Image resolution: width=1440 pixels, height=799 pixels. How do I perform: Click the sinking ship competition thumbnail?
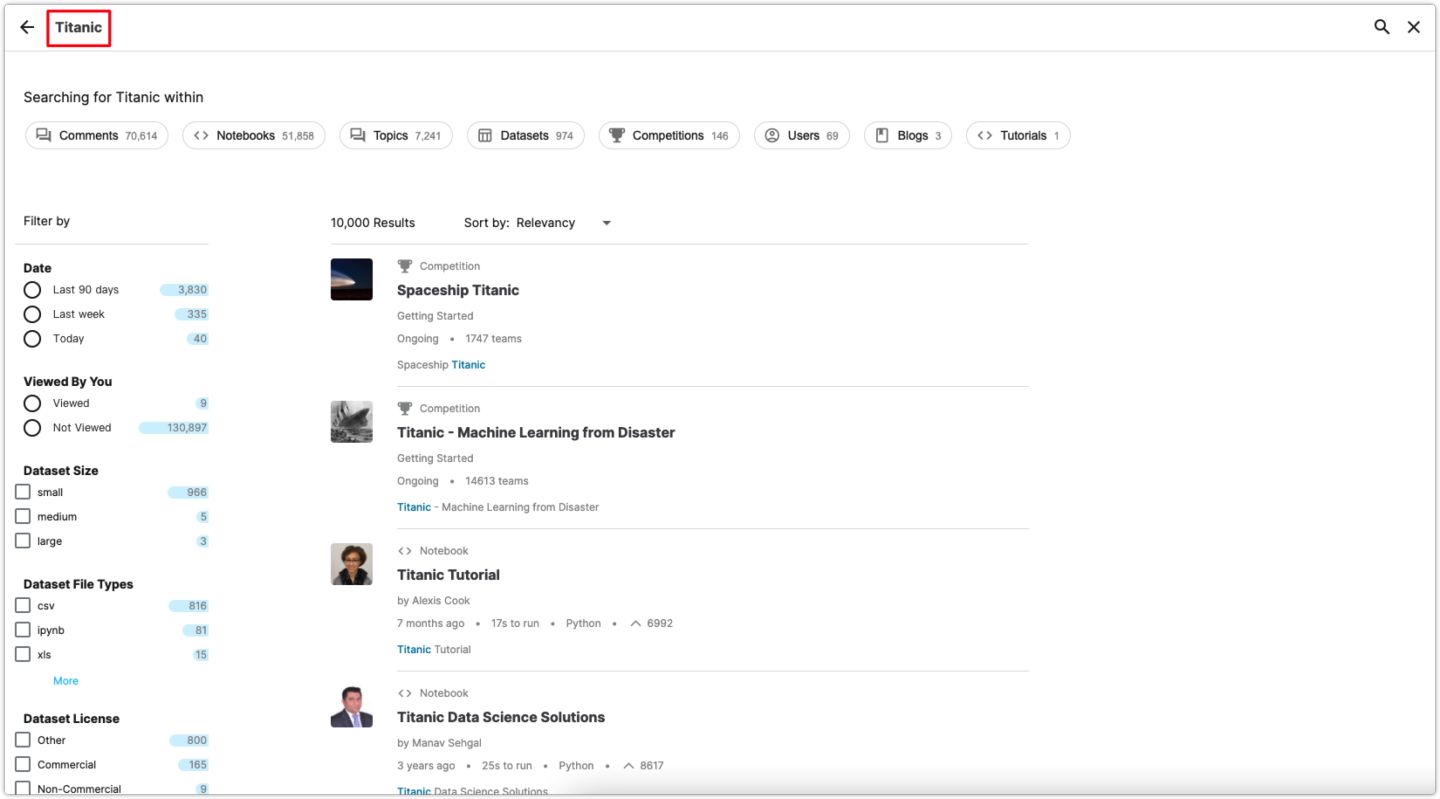[352, 422]
